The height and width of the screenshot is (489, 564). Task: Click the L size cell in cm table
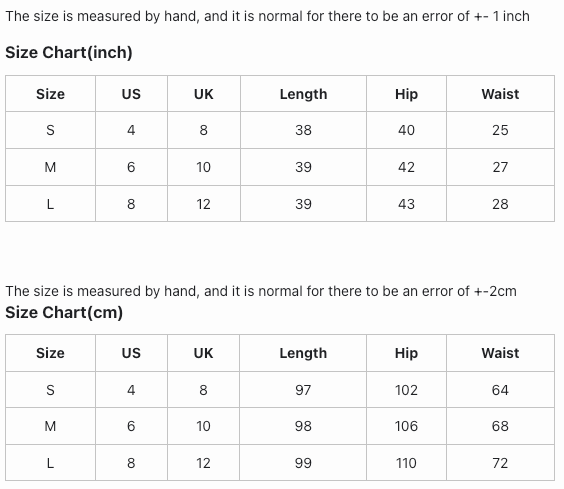(50, 463)
